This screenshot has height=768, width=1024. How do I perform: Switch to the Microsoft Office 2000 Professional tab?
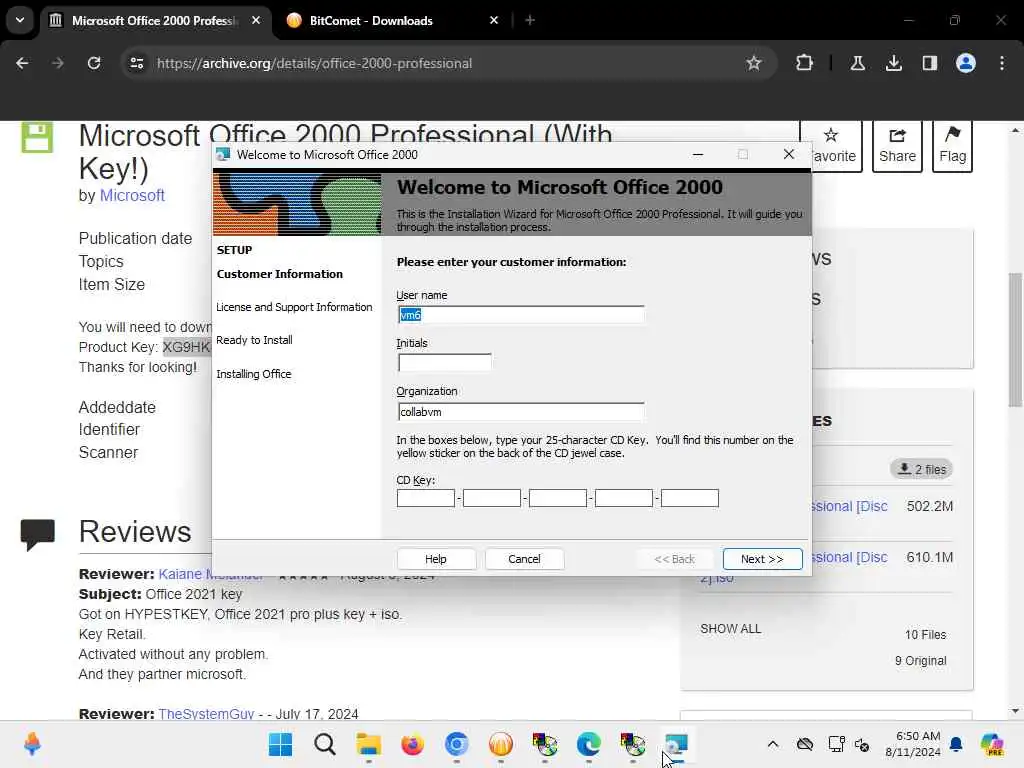click(155, 21)
